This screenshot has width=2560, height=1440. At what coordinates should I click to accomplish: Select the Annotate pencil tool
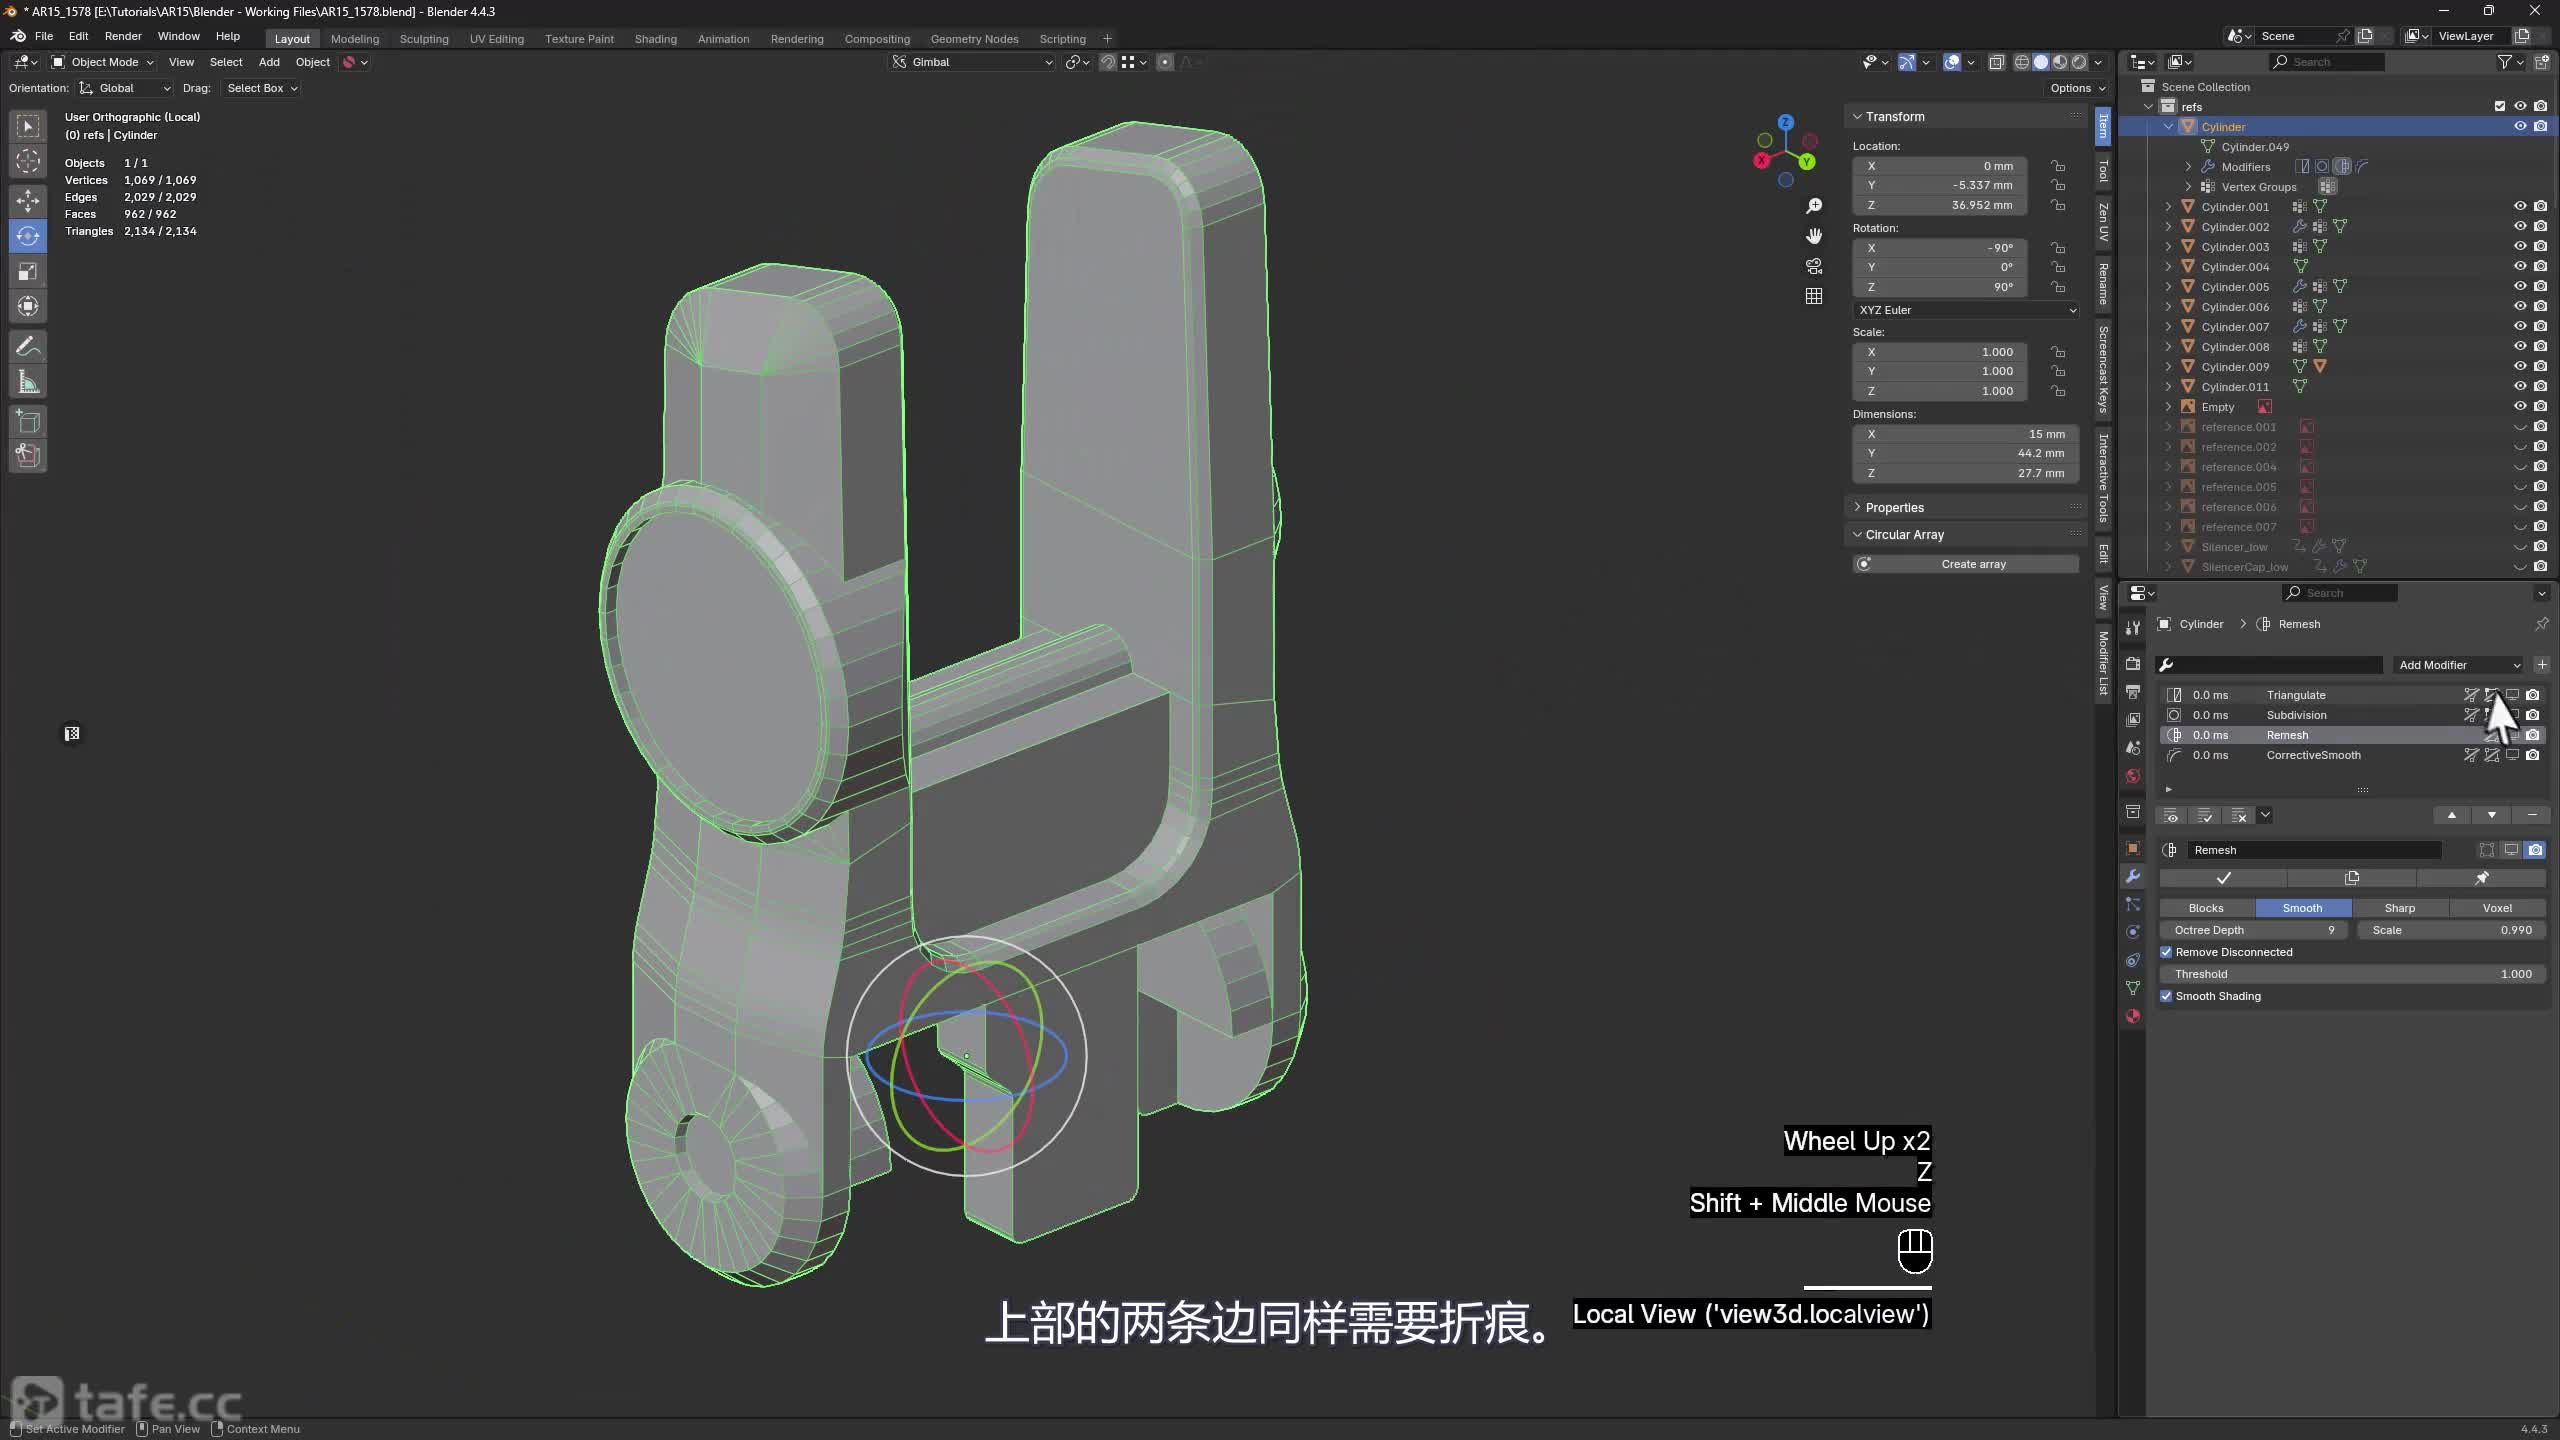click(28, 347)
